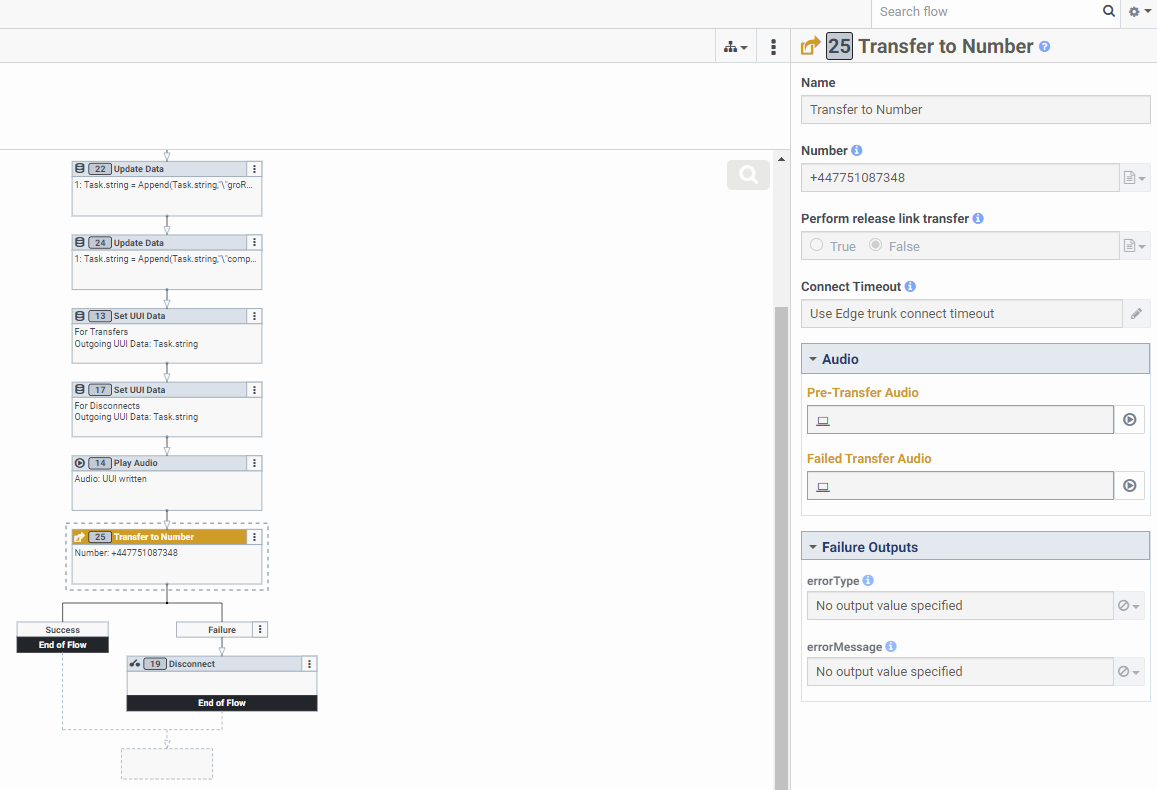Viewport: 1157px width, 790px height.
Task: Open the vertical ellipsis toolbar menu
Action: pyautogui.click(x=773, y=47)
